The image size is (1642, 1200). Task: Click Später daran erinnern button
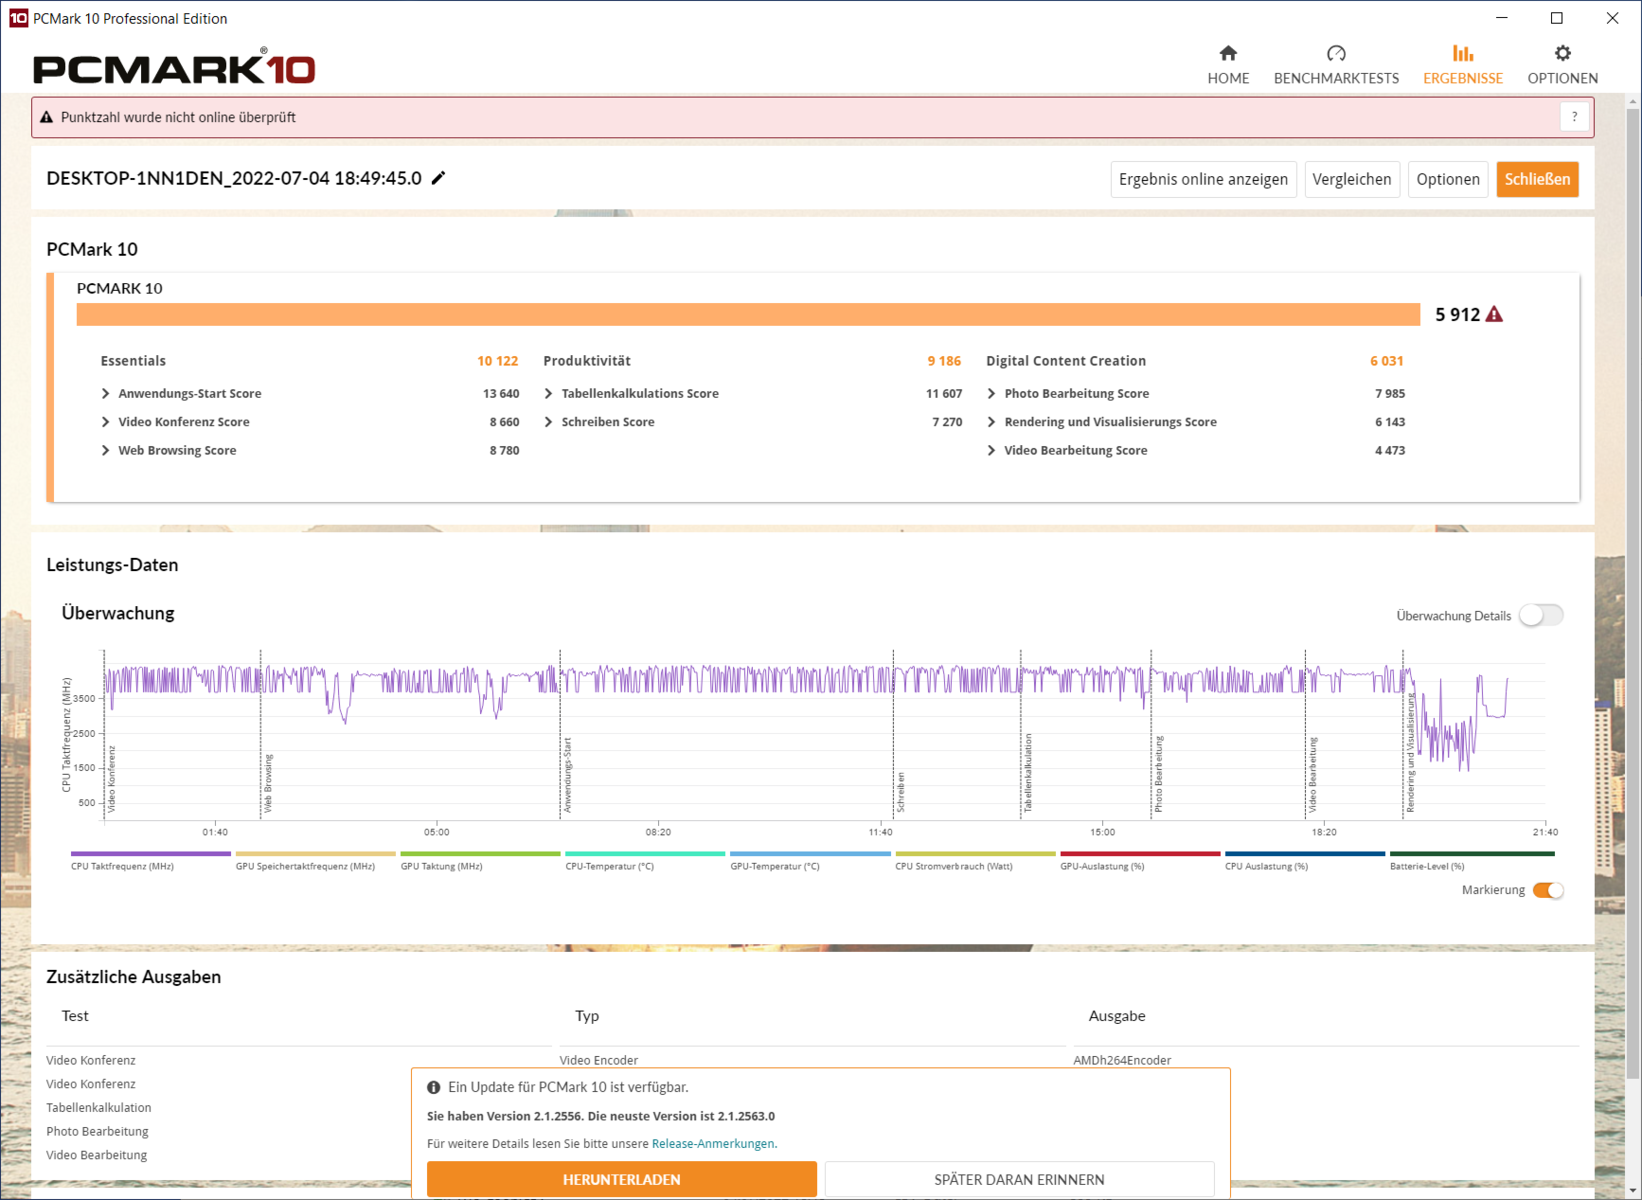[x=1019, y=1179]
